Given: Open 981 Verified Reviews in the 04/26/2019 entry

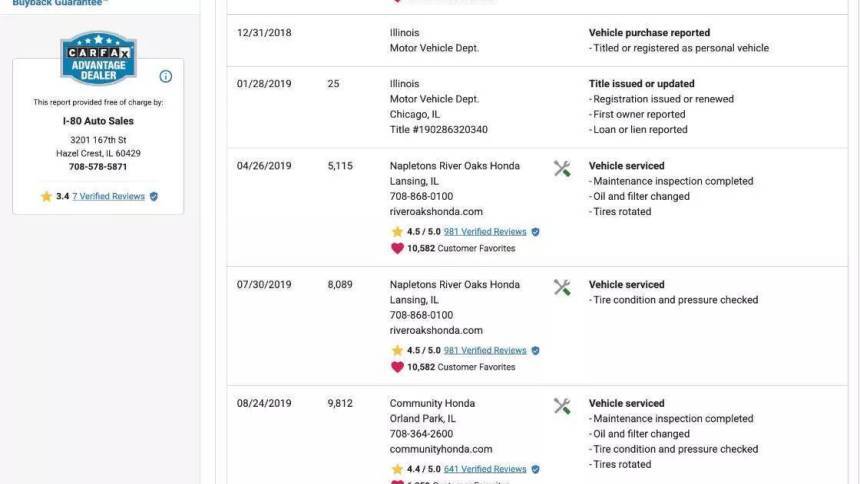Looking at the screenshot, I should pyautogui.click(x=485, y=232).
